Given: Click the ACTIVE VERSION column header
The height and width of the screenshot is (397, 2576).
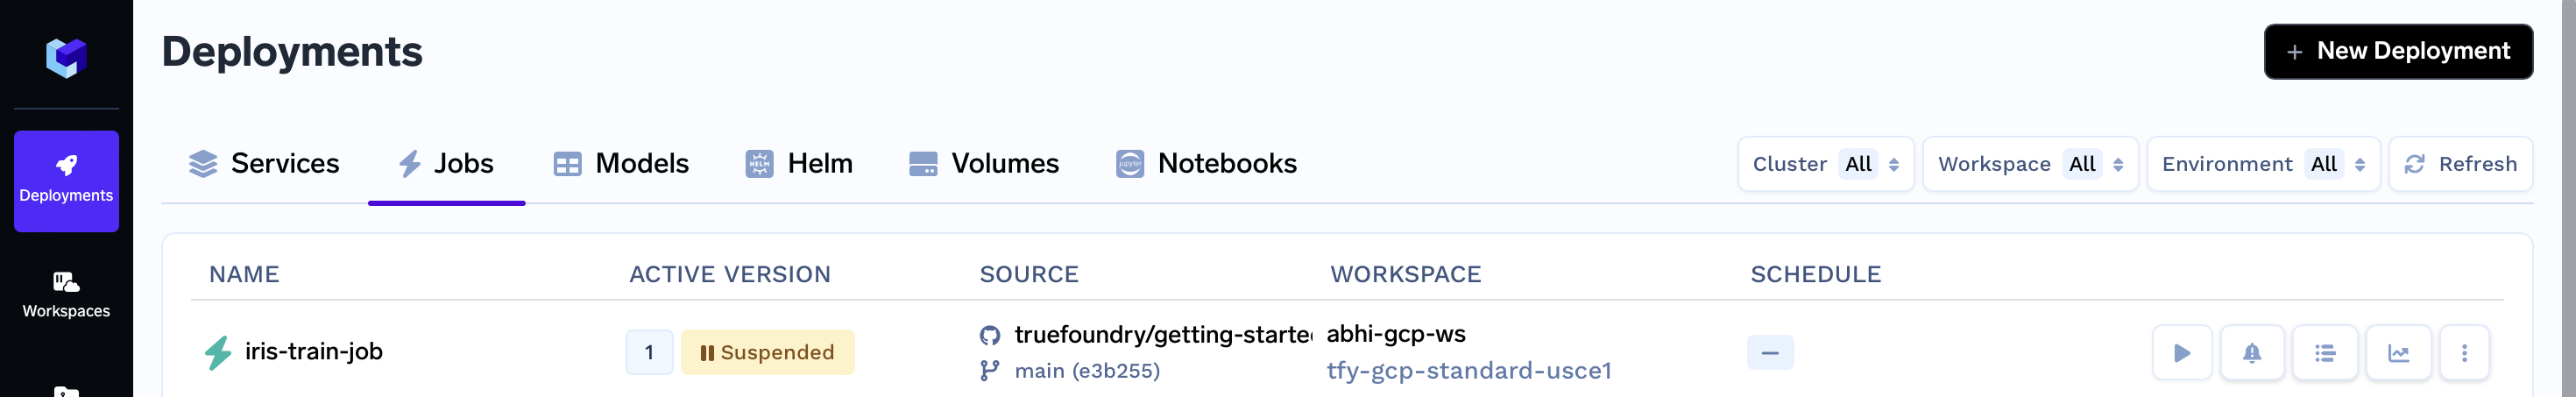Looking at the screenshot, I should pyautogui.click(x=730, y=275).
